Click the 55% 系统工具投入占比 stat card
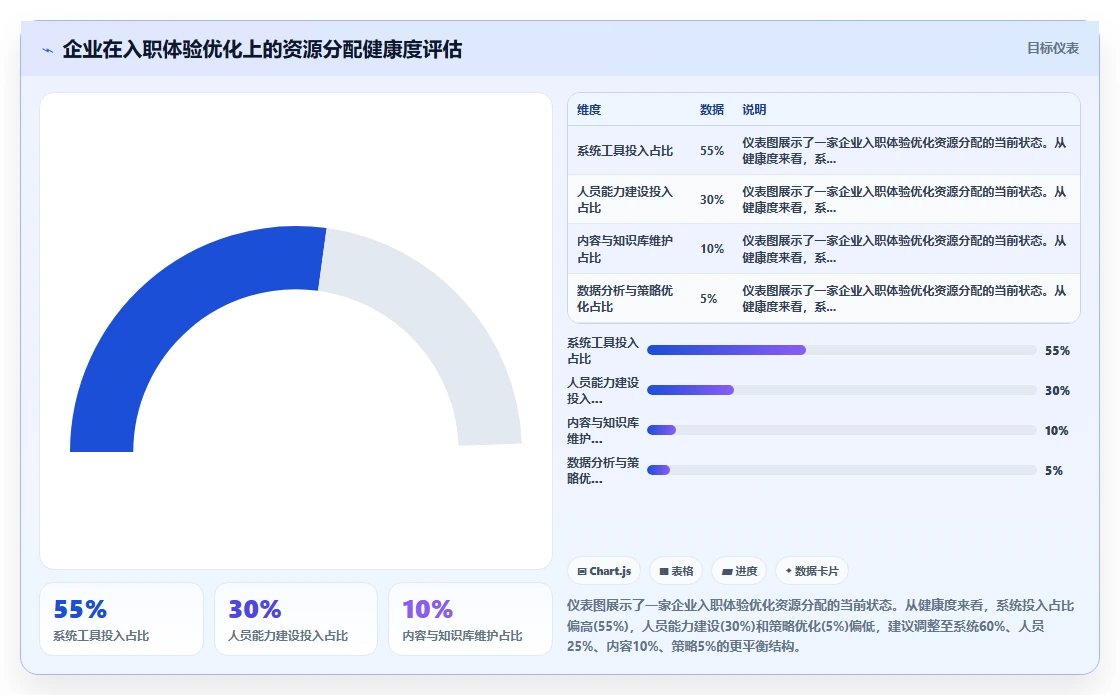The width and height of the screenshot is (1120, 695). click(x=121, y=619)
